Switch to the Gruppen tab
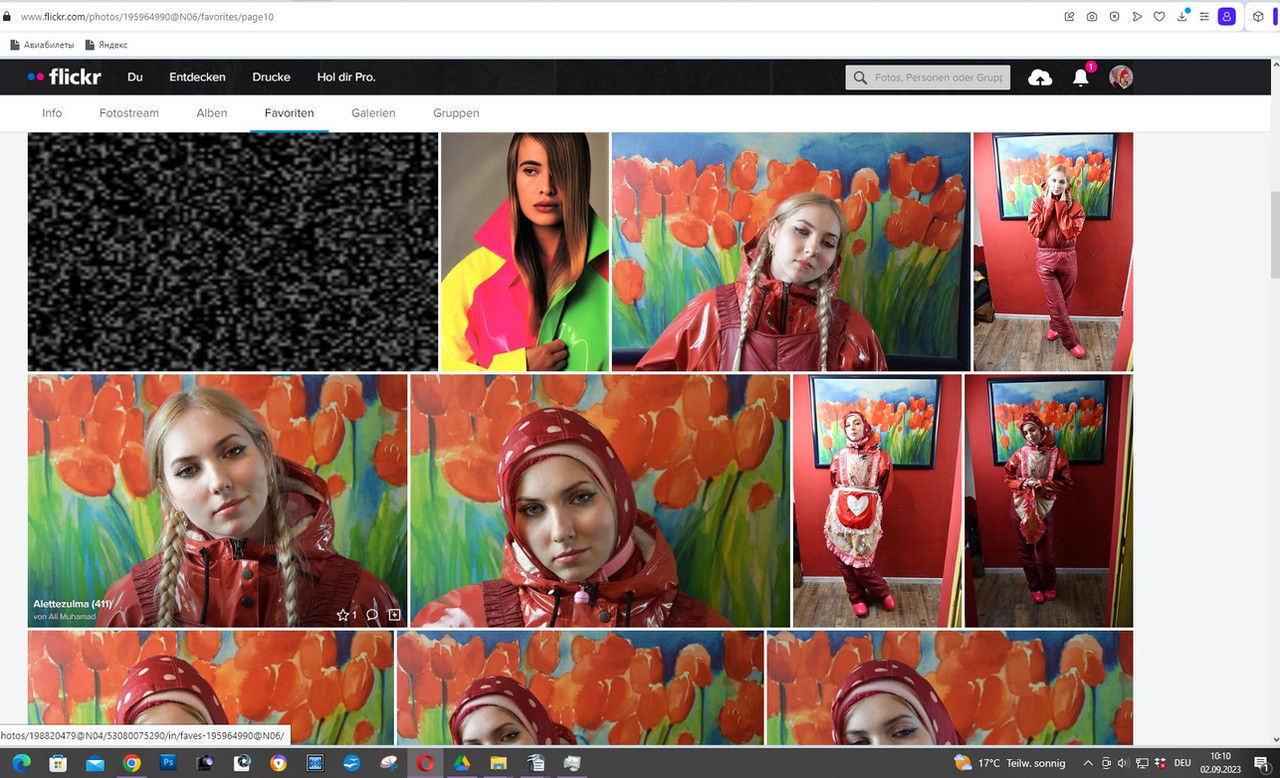Image resolution: width=1280 pixels, height=778 pixels. [x=456, y=113]
